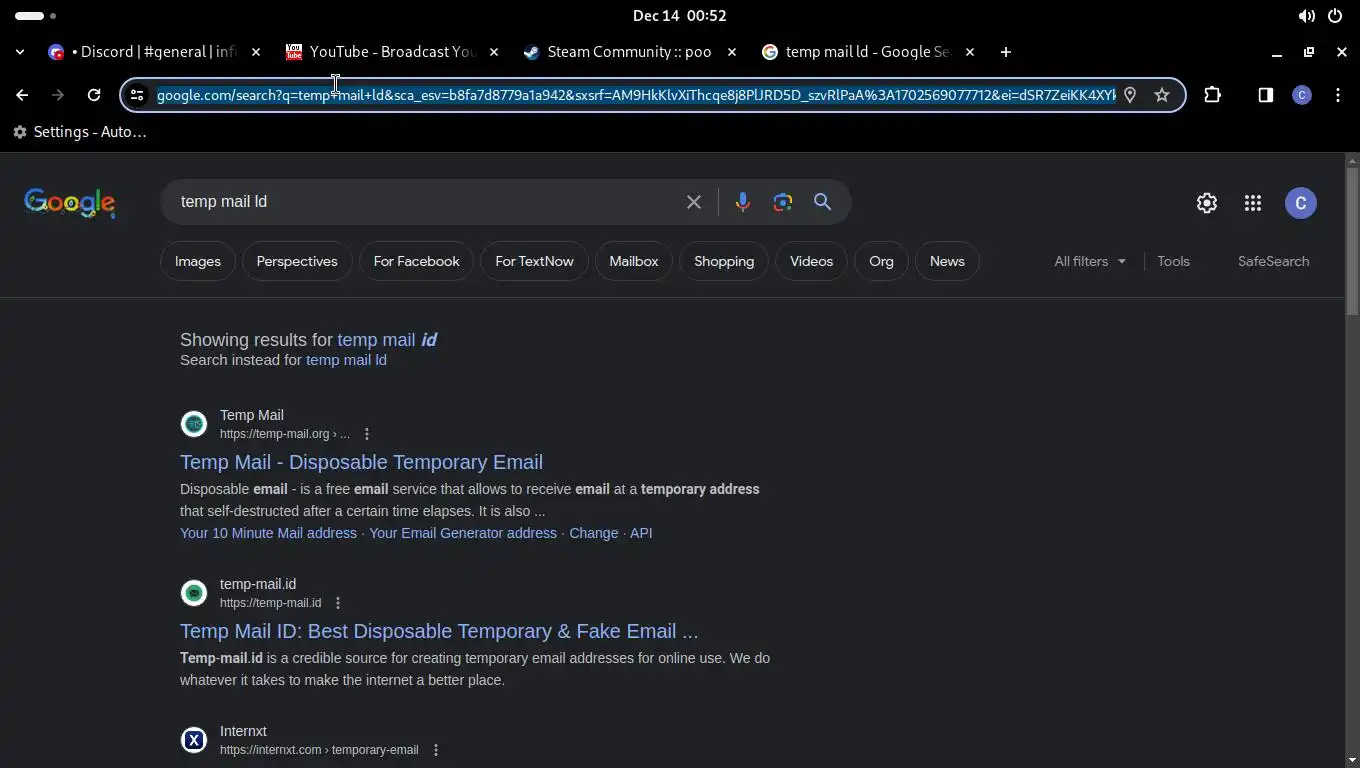Image resolution: width=1360 pixels, height=768 pixels.
Task: Open 'Your 10 Minute Mail address' sitelink
Action: [x=268, y=533]
